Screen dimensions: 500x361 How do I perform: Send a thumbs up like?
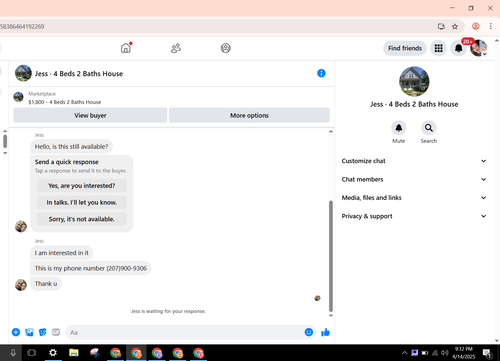click(325, 332)
